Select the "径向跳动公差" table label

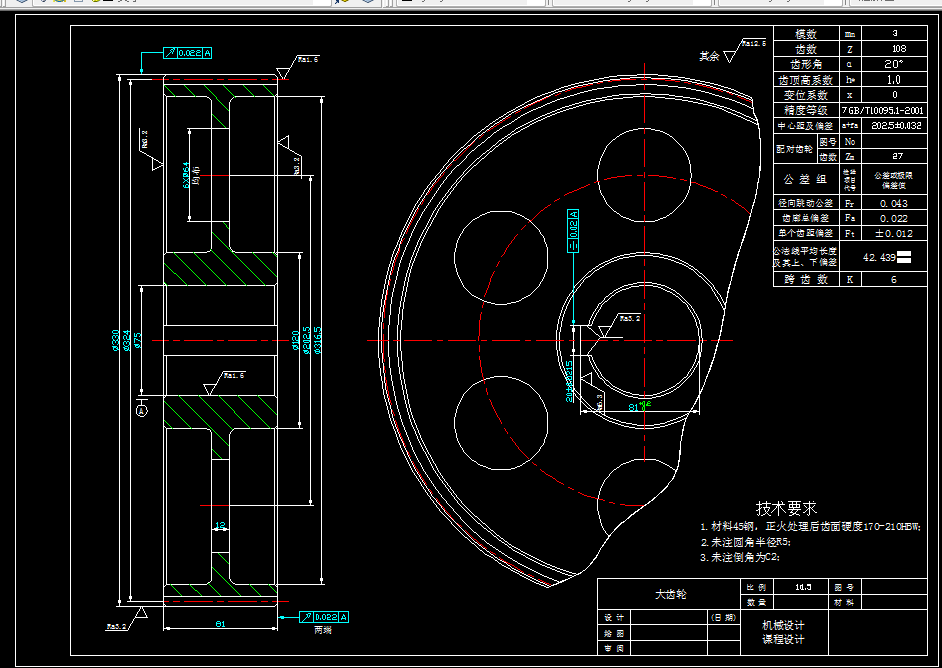(806, 204)
